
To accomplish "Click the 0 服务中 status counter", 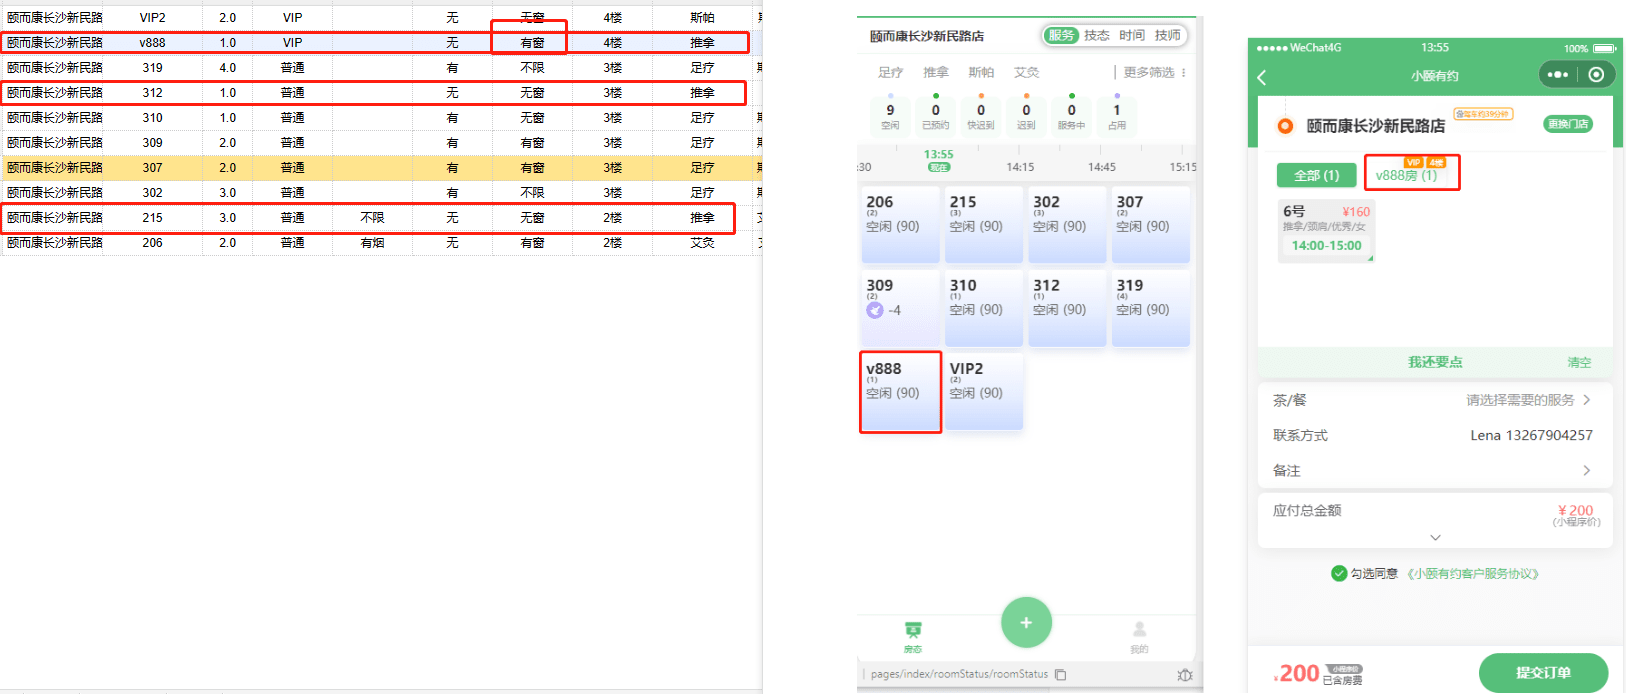I will tap(1072, 115).
